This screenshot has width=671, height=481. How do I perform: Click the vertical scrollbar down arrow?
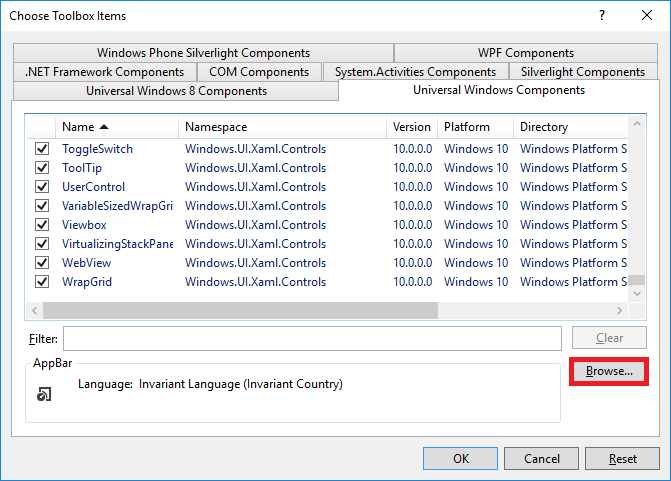click(638, 292)
